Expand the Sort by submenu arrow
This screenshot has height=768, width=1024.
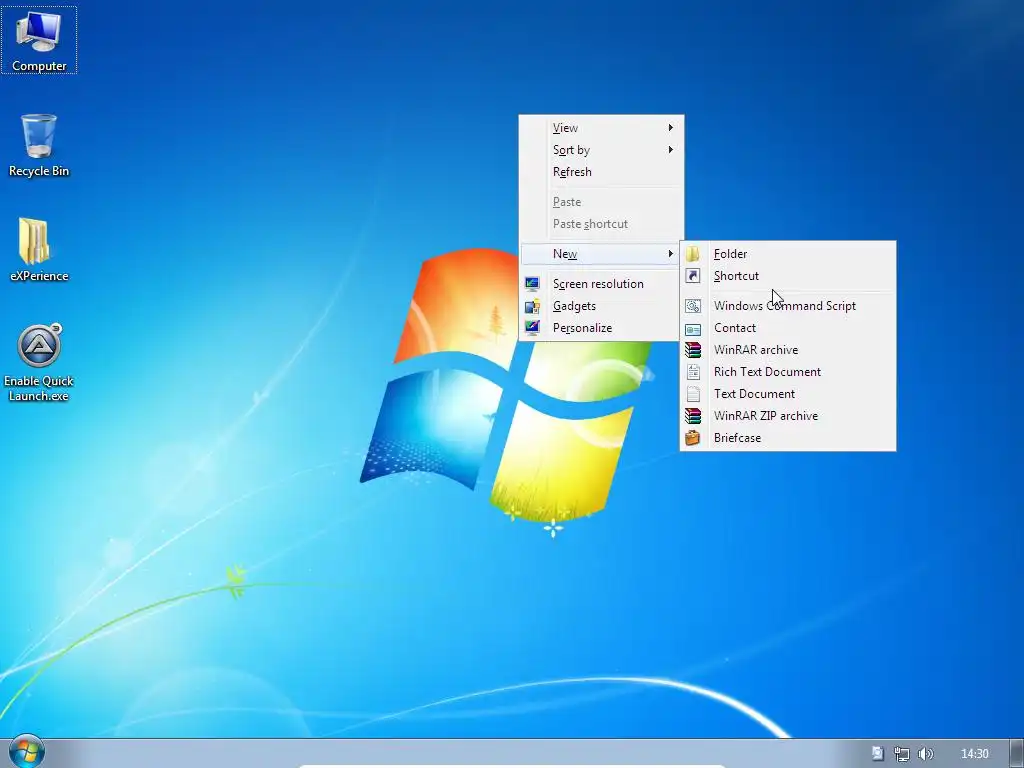671,150
